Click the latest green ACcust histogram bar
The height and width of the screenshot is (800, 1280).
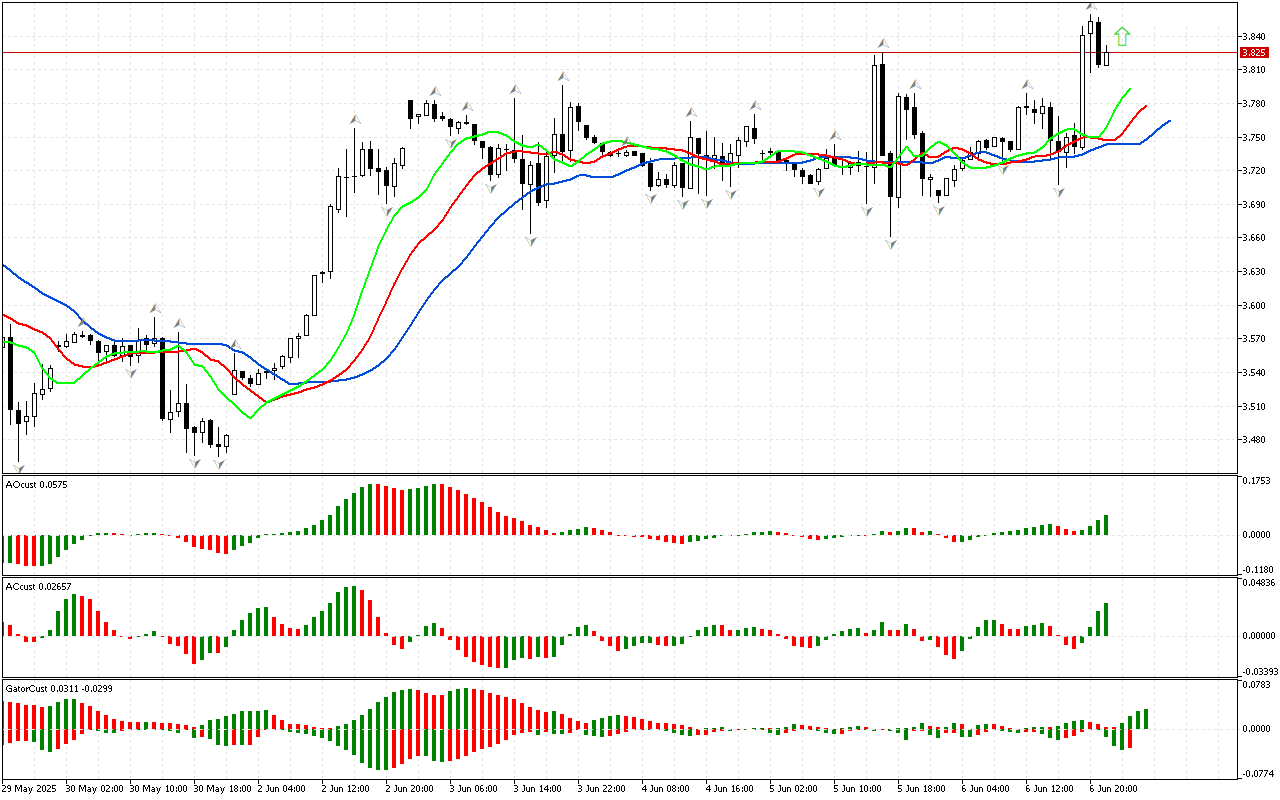[x=1106, y=619]
